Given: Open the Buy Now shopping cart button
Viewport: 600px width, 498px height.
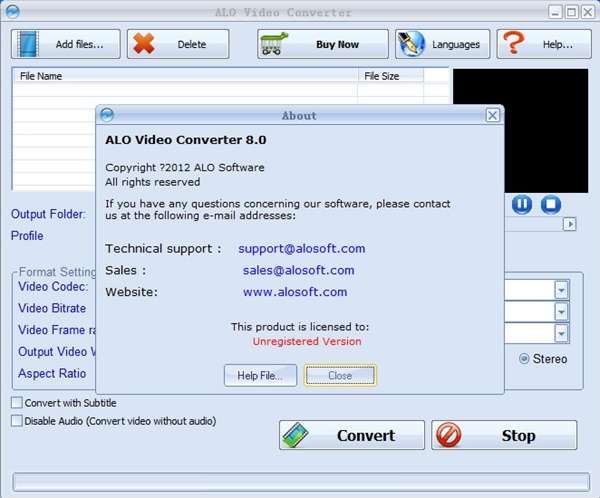Looking at the screenshot, I should pyautogui.click(x=323, y=44).
